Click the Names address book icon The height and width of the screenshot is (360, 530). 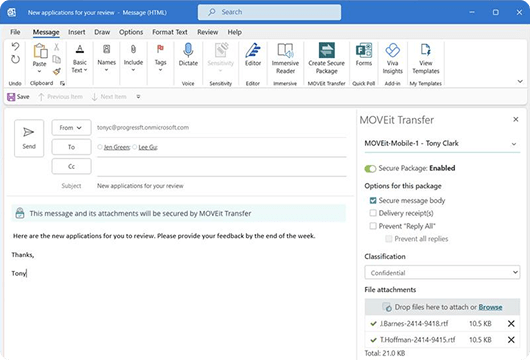pos(106,49)
